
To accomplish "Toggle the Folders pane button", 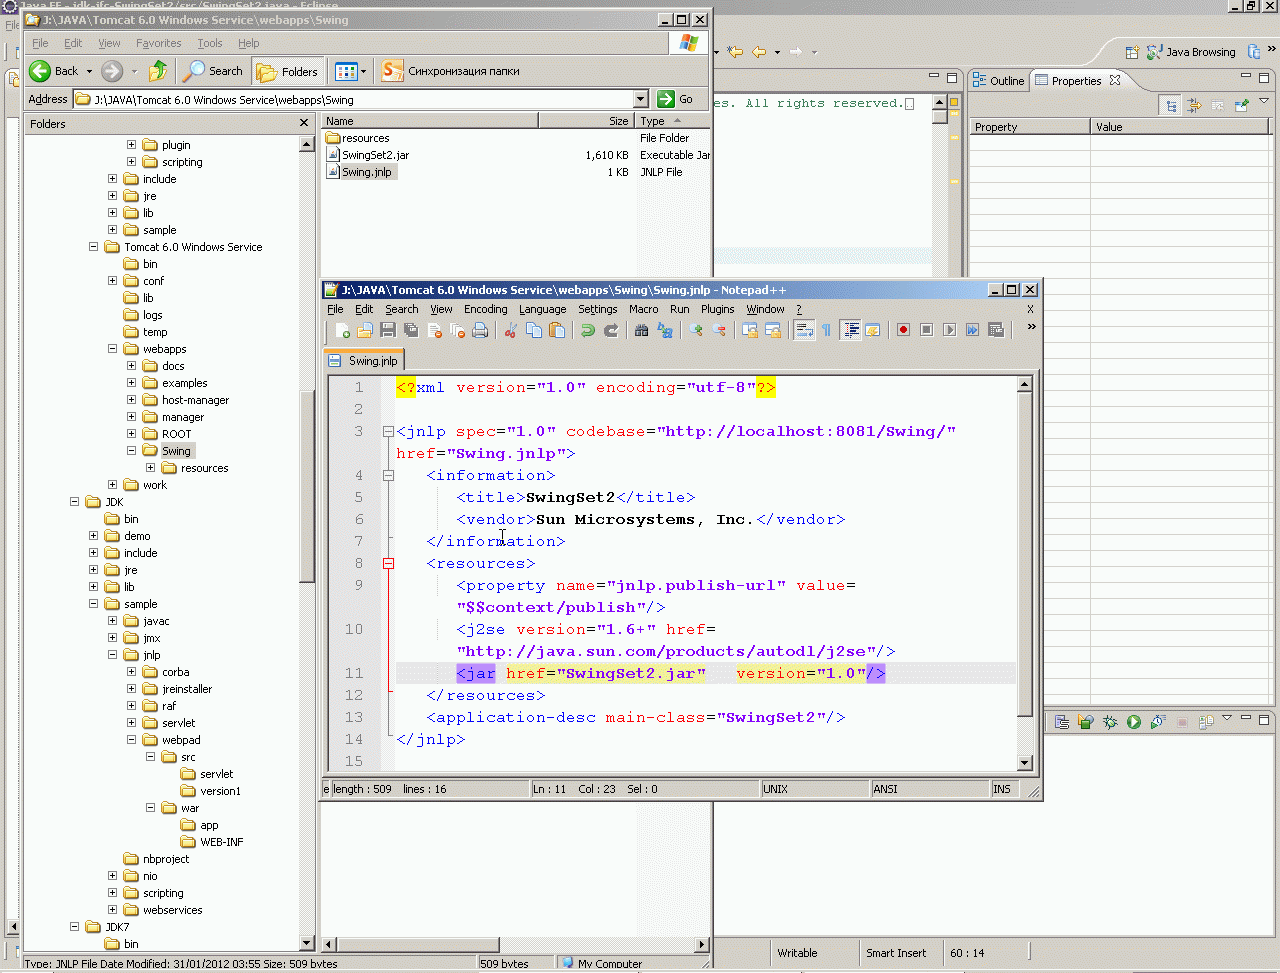I will coord(287,71).
